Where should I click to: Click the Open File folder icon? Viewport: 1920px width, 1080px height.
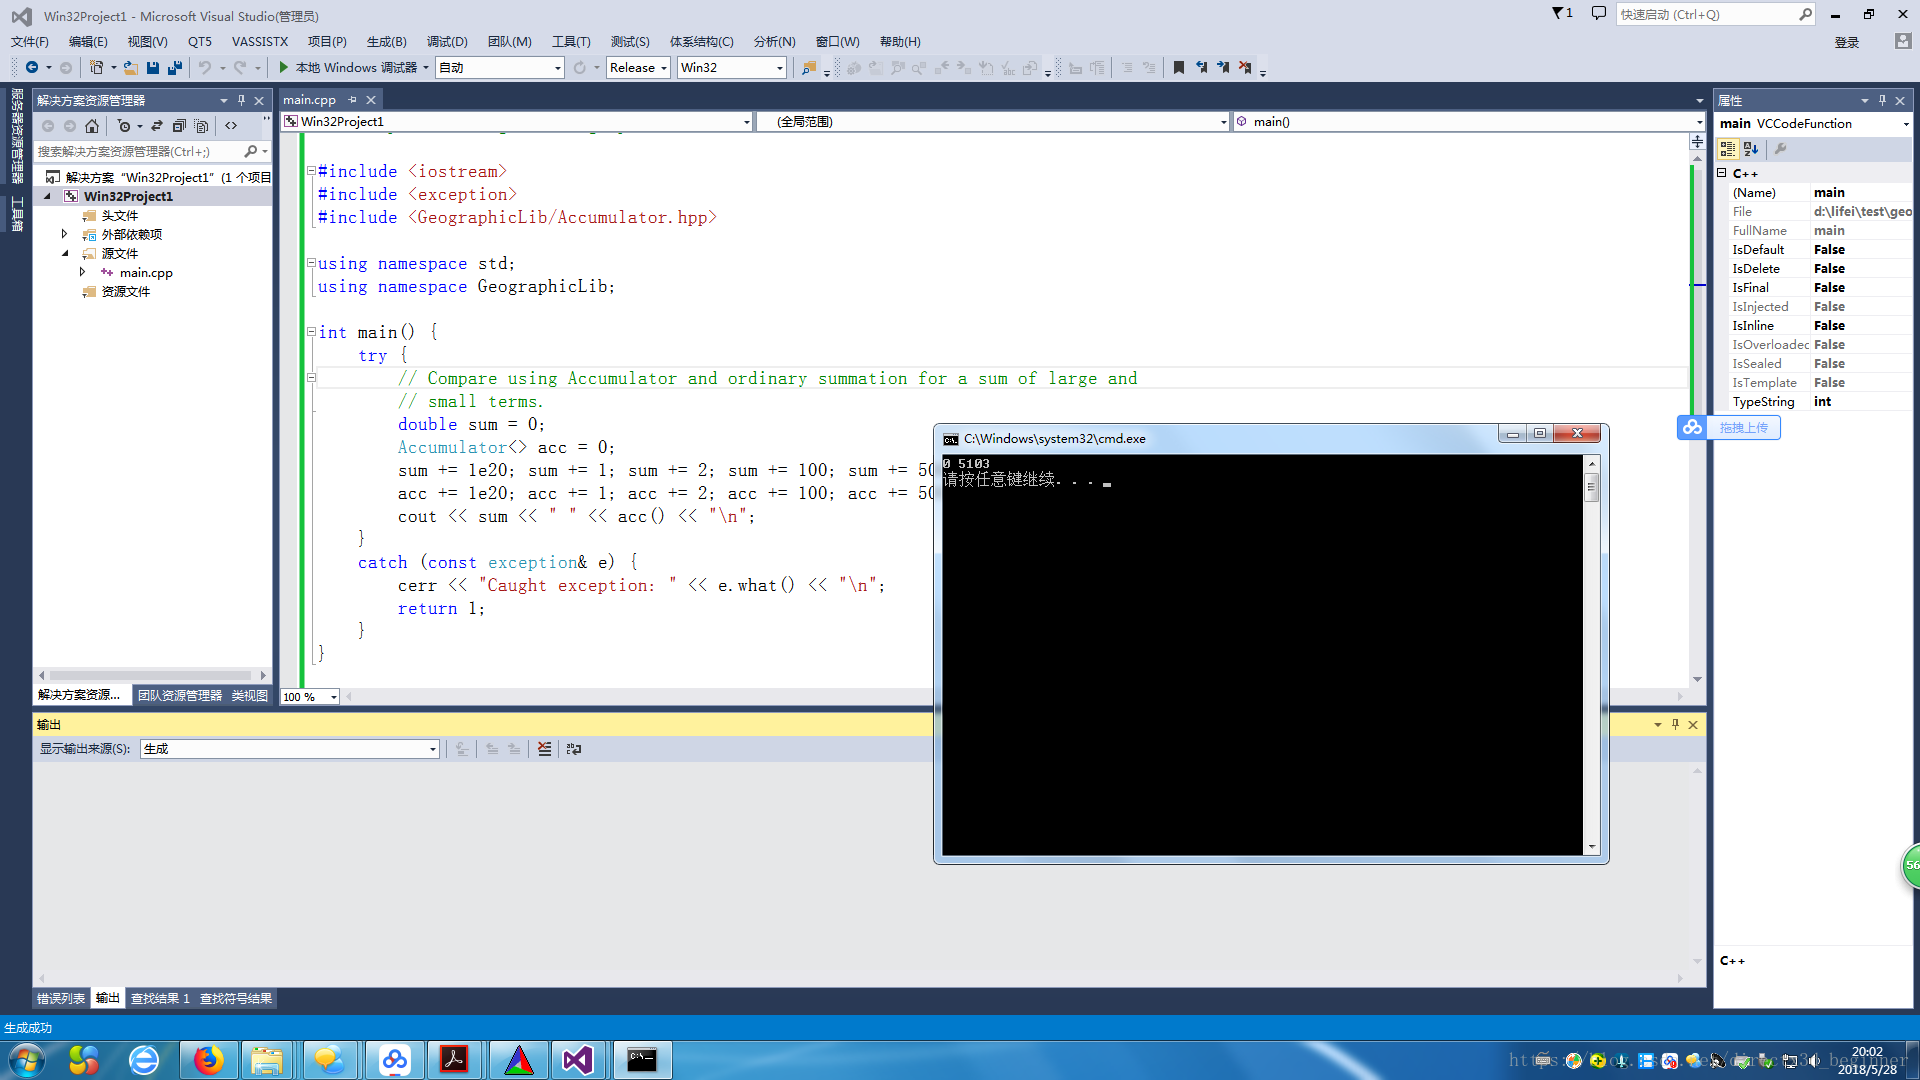(x=131, y=67)
